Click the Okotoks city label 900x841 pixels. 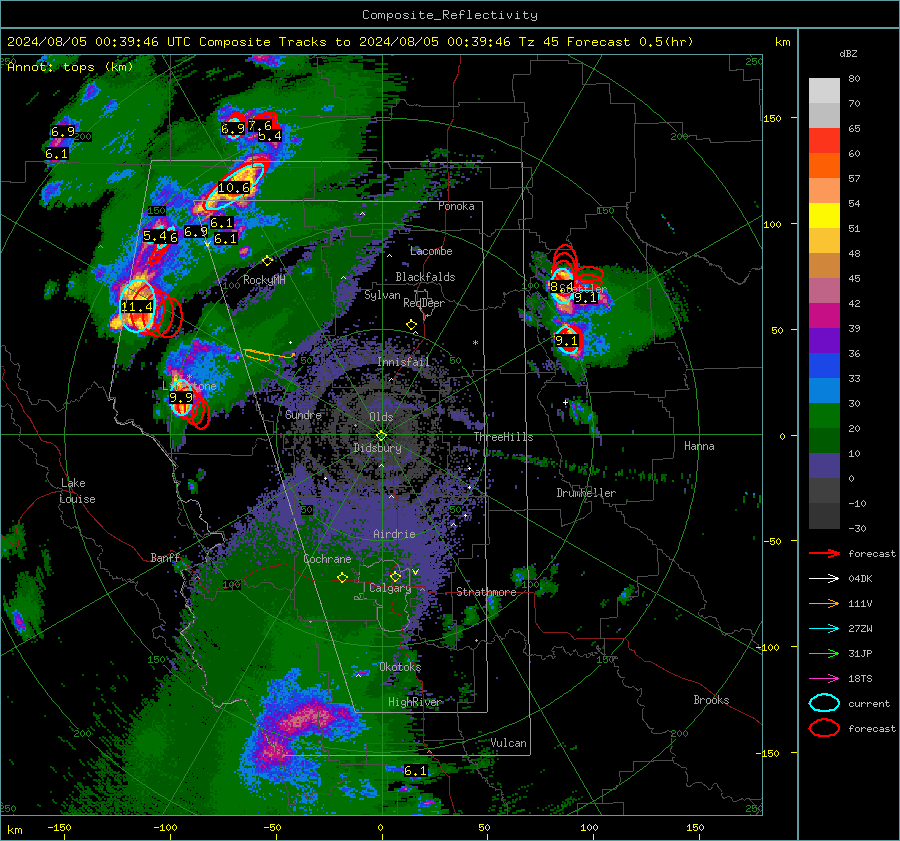400,667
